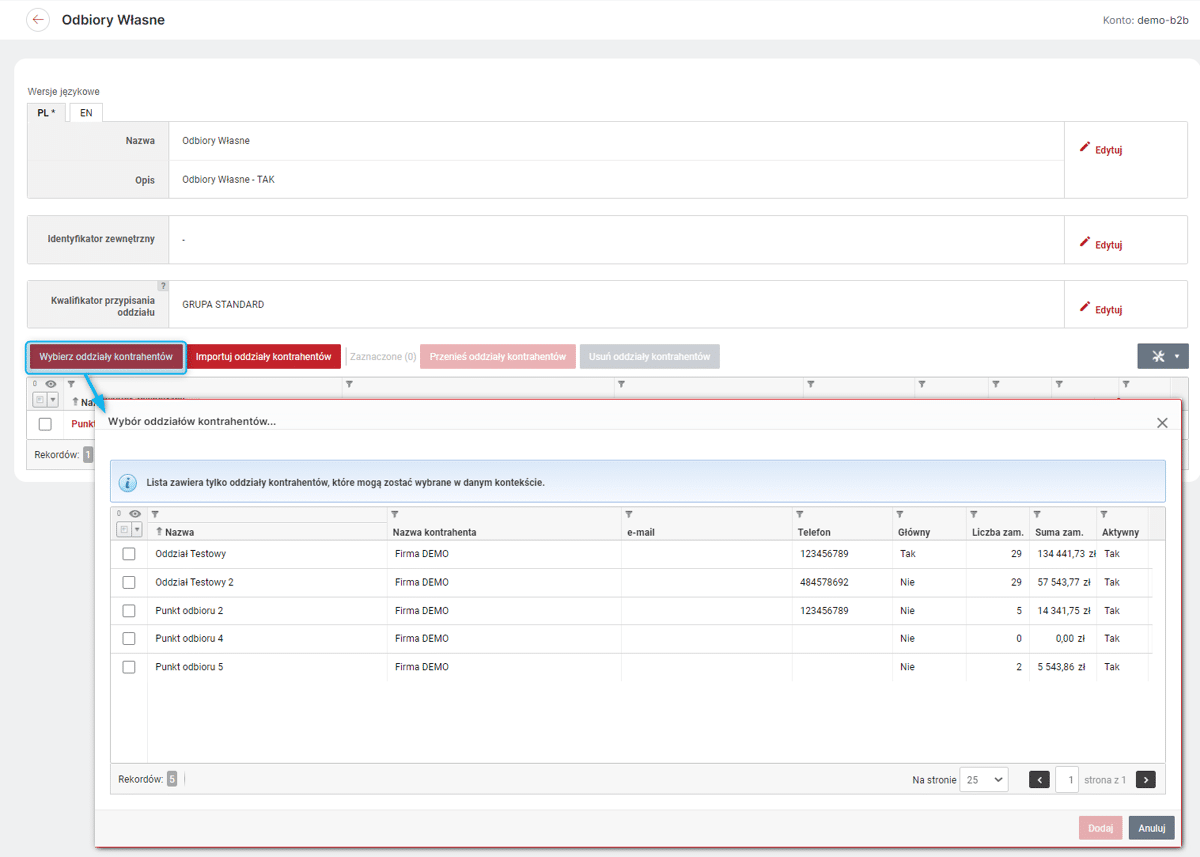This screenshot has height=857, width=1200.
Task: Click the Odbiory Własne - TAK description
Action: click(x=228, y=180)
